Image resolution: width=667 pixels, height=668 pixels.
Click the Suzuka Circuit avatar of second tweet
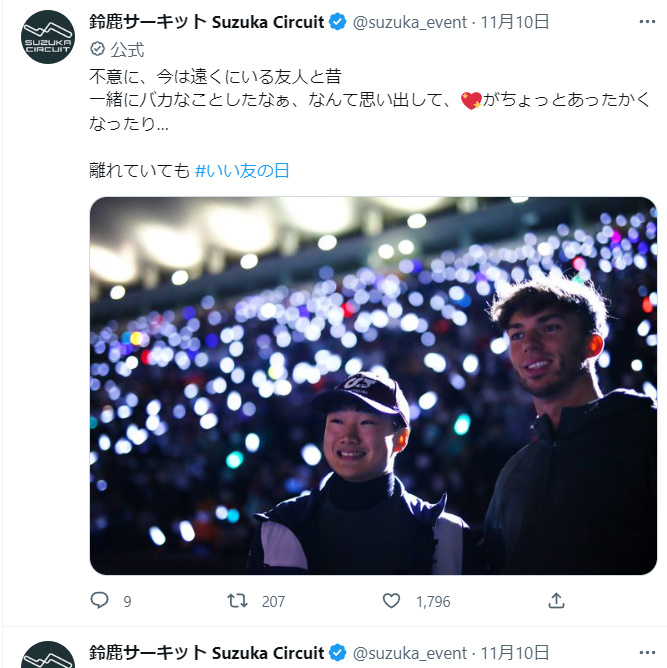point(48,655)
